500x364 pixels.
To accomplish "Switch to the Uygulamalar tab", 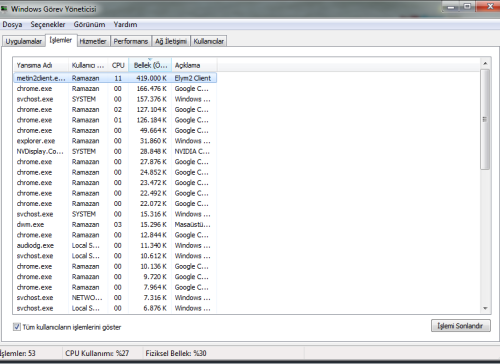I will (x=24, y=41).
